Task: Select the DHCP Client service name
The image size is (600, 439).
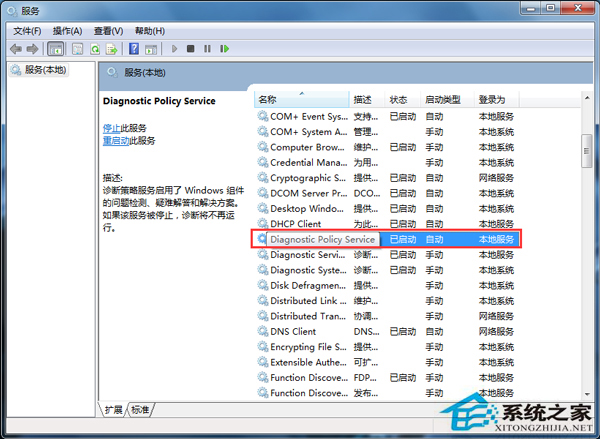Action: coord(295,224)
